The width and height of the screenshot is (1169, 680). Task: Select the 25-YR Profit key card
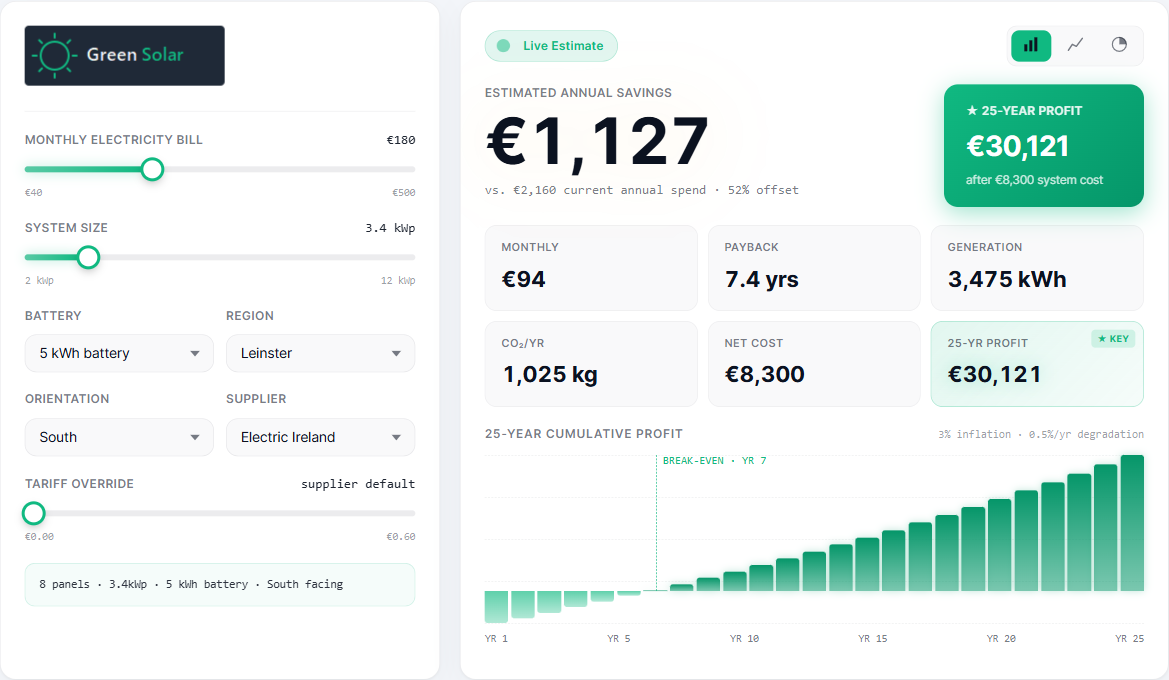tap(1037, 364)
